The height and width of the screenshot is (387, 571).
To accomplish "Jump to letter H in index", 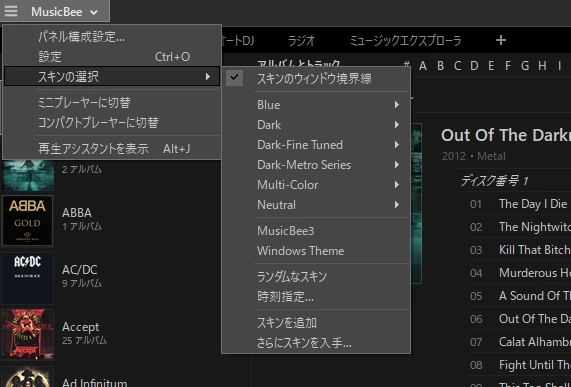I will (x=542, y=66).
